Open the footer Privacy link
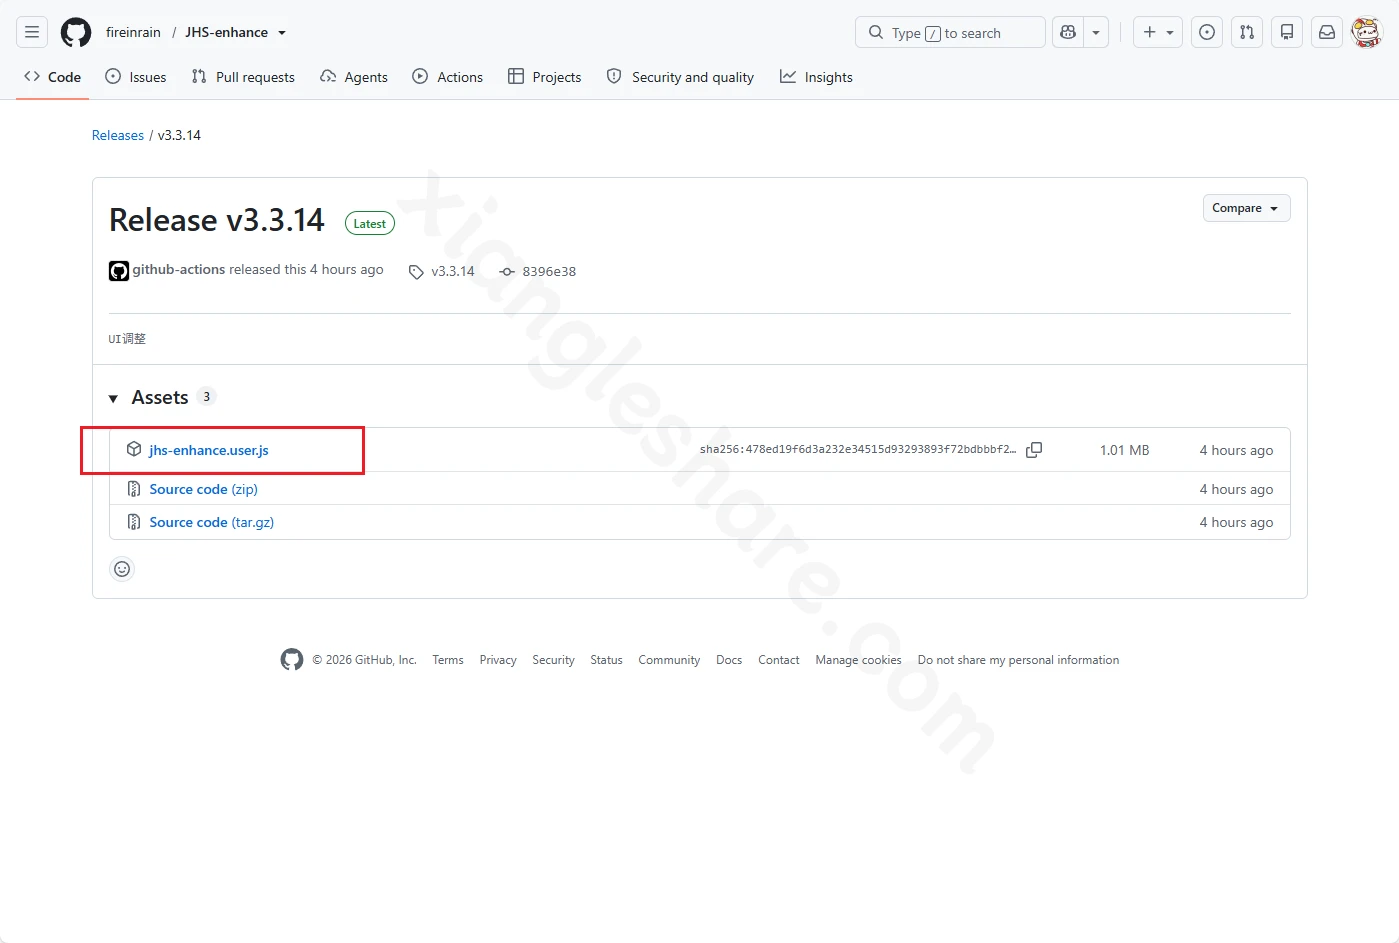Image resolution: width=1399 pixels, height=943 pixels. pos(498,660)
